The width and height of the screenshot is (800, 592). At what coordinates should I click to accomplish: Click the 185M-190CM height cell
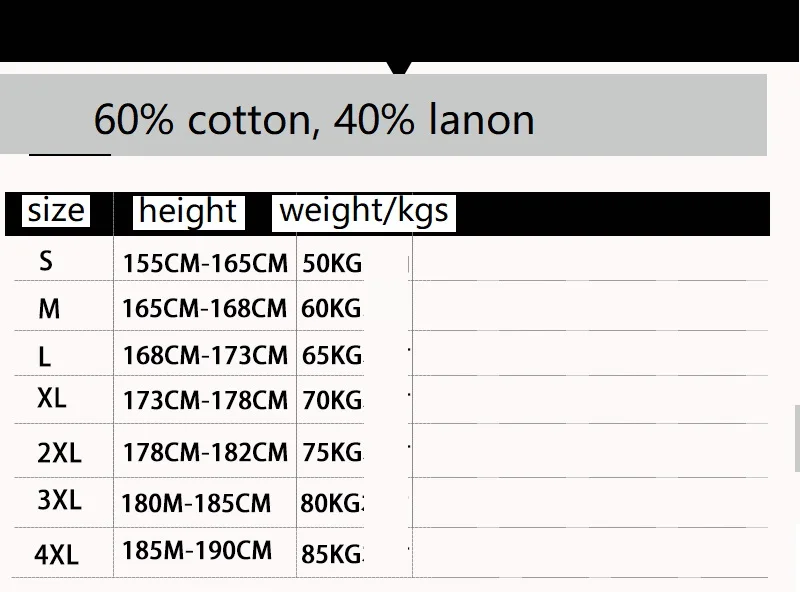pos(197,551)
